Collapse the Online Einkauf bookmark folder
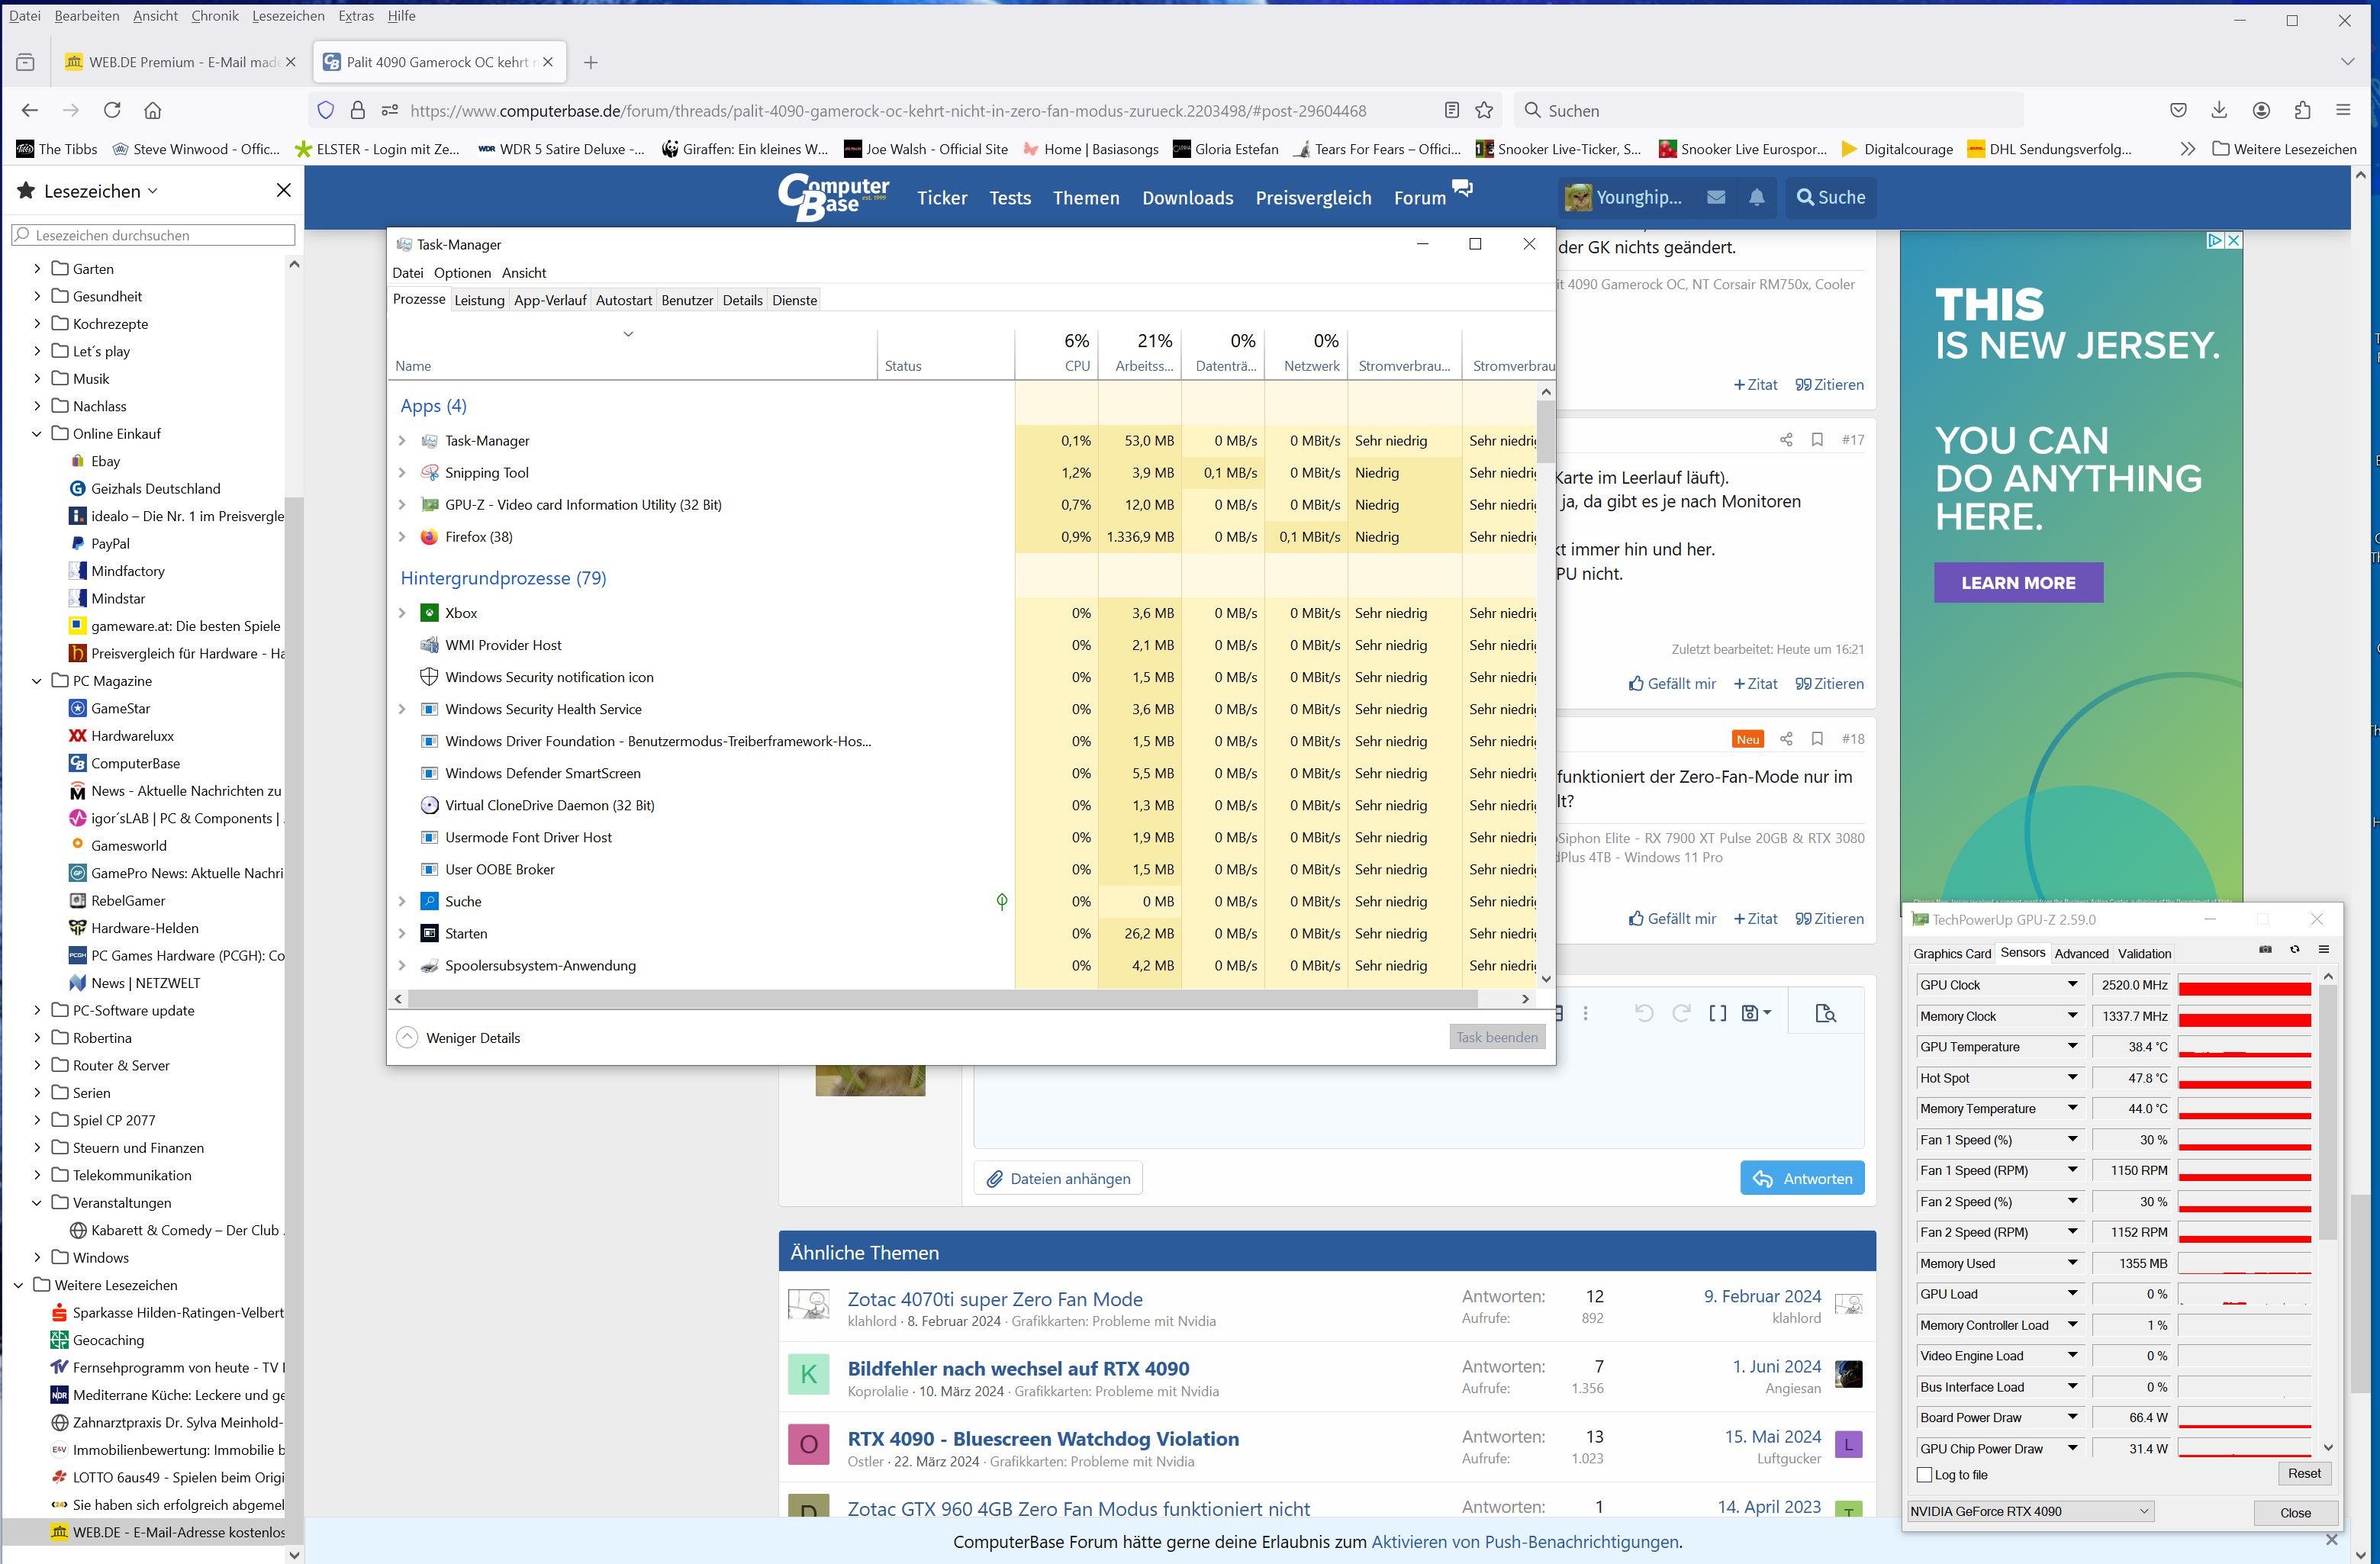This screenshot has height=1564, width=2380. [x=37, y=434]
